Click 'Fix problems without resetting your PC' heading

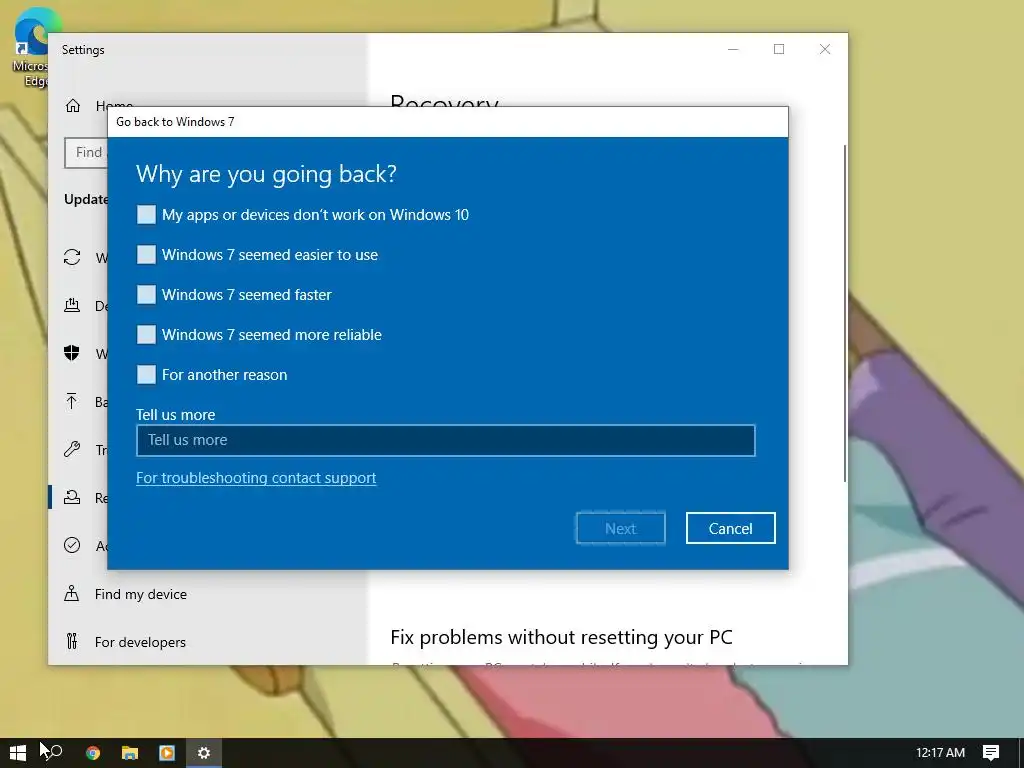[x=562, y=637]
